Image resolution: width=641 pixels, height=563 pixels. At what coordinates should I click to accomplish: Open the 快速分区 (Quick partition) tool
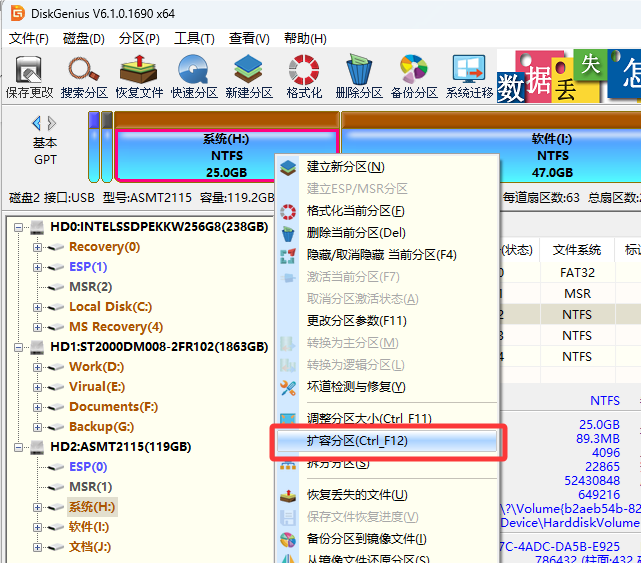(194, 77)
